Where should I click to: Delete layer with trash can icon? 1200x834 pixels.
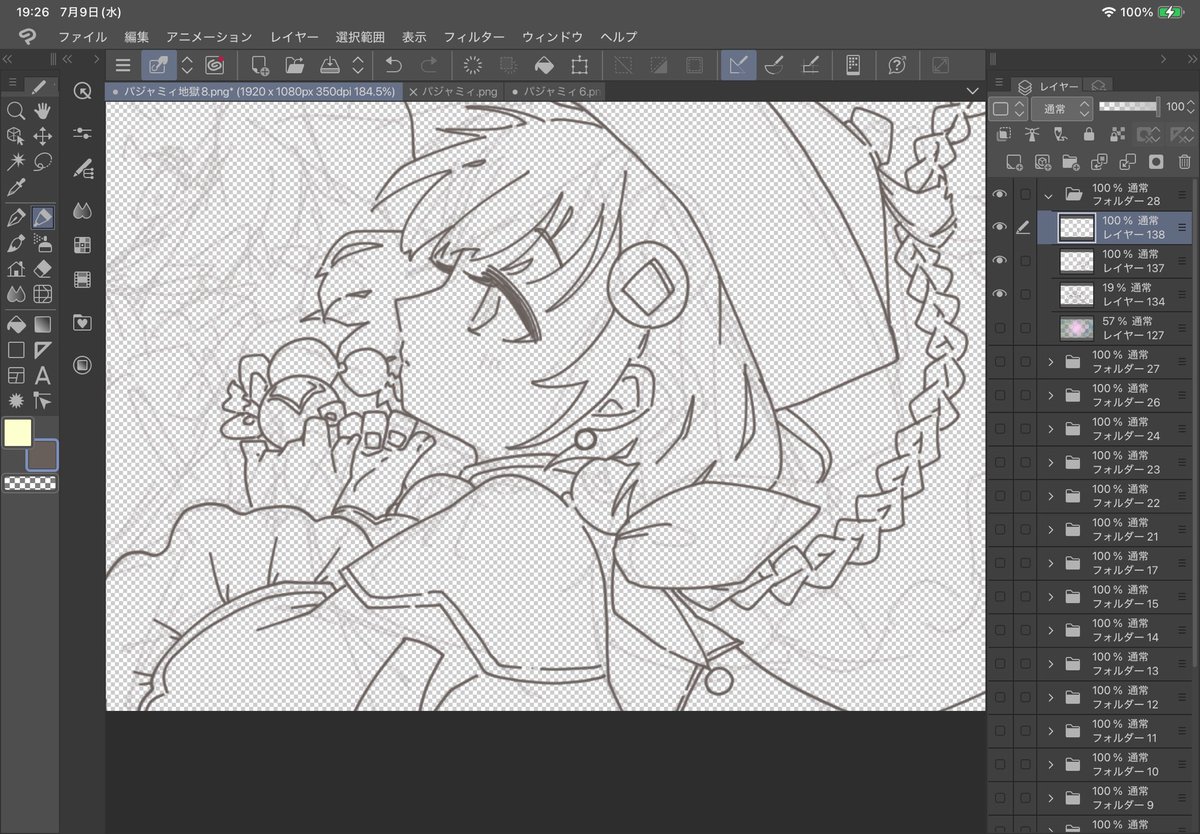1185,161
